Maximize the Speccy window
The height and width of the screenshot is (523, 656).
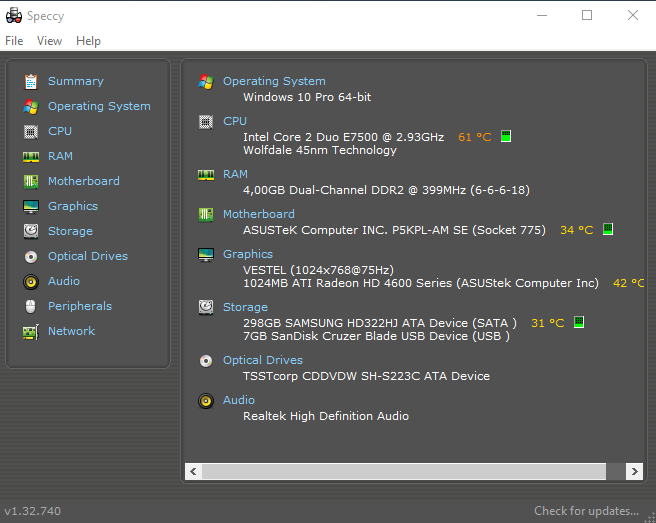click(x=587, y=15)
